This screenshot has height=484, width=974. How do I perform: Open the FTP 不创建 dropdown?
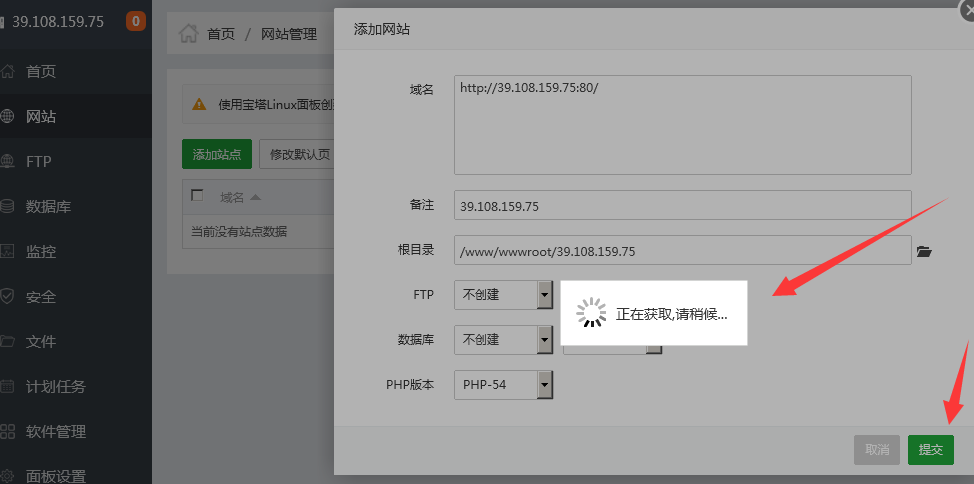point(503,295)
